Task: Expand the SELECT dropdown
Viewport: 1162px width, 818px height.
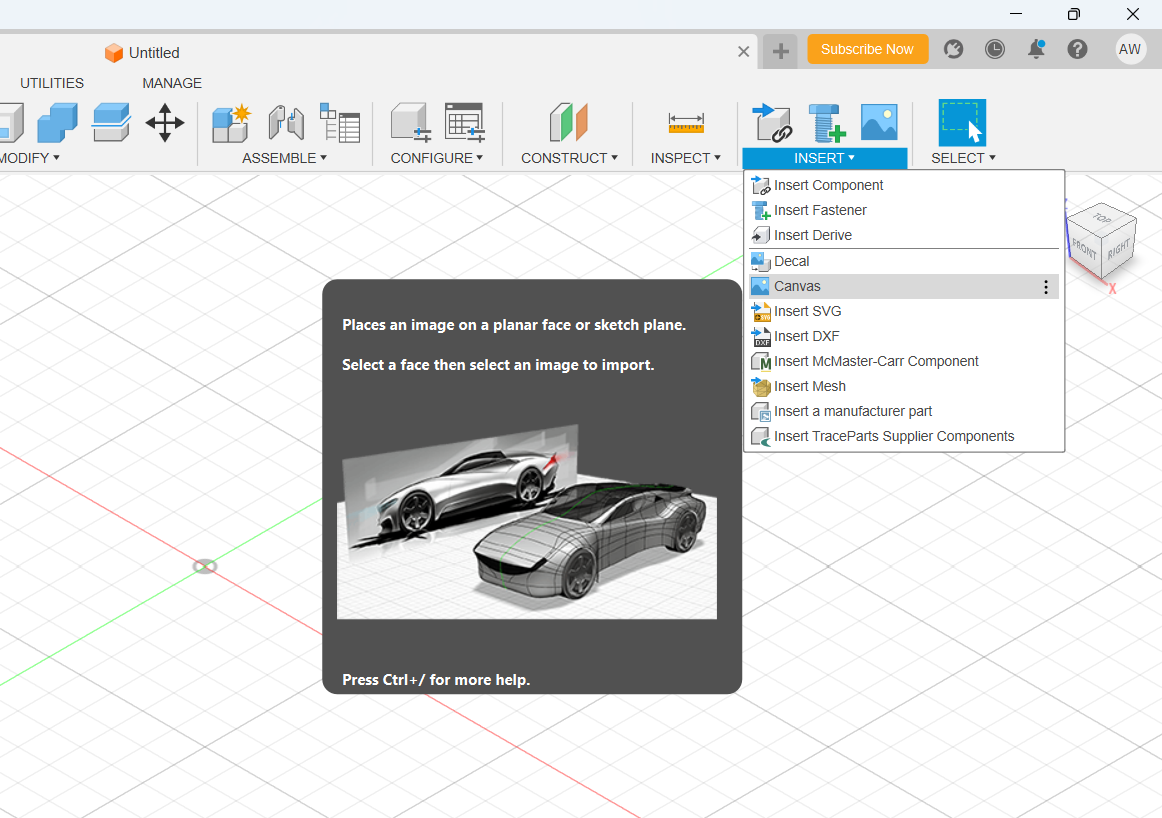Action: point(963,158)
